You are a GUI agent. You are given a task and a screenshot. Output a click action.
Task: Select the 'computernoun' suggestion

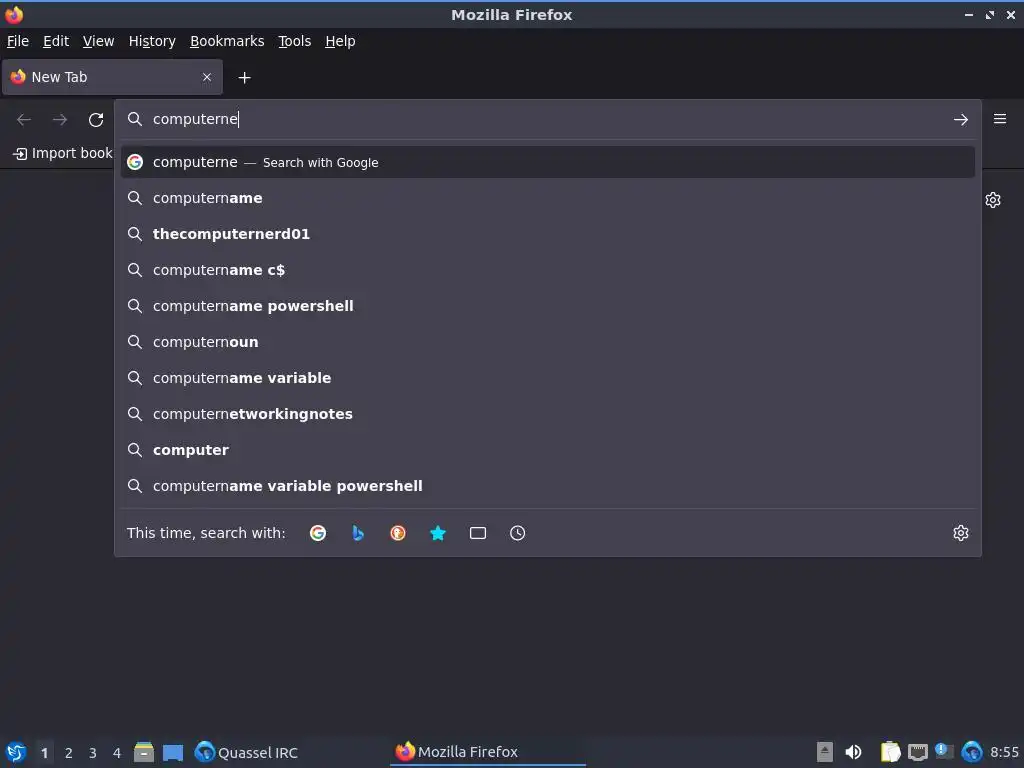point(547,342)
